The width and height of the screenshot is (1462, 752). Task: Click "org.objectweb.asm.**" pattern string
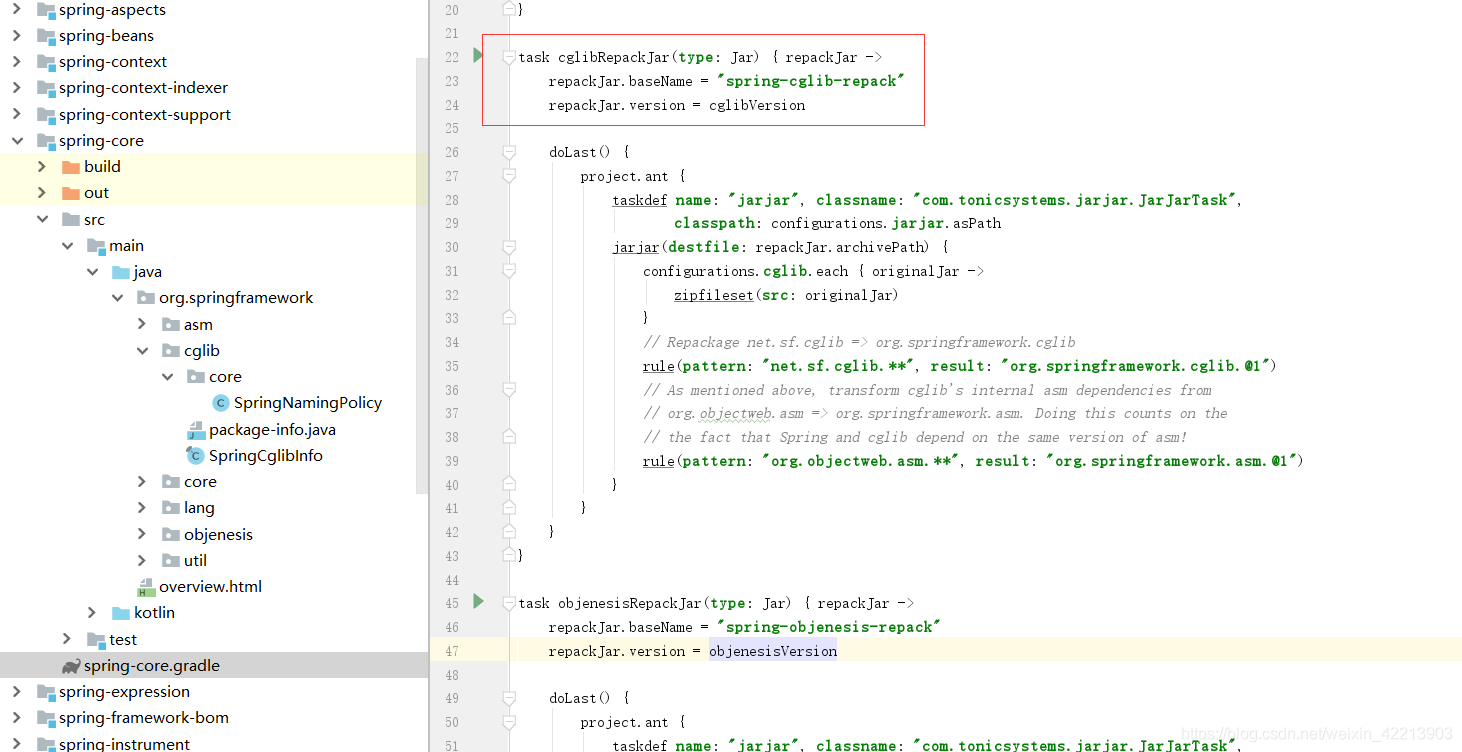coord(861,461)
